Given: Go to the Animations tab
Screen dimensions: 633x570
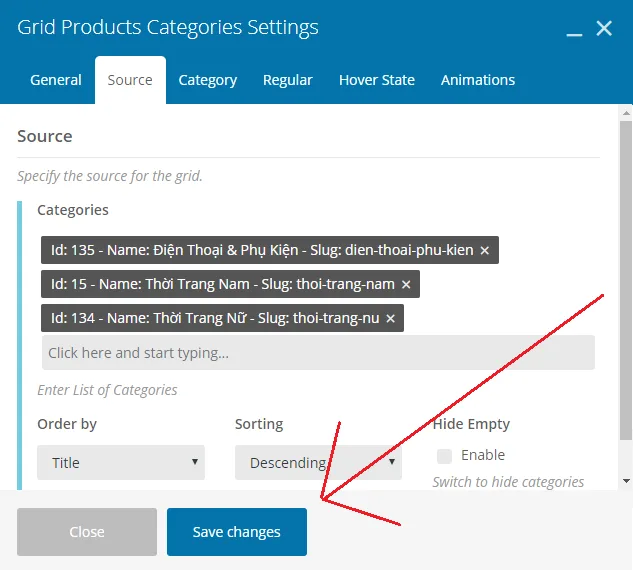Looking at the screenshot, I should click(x=478, y=80).
